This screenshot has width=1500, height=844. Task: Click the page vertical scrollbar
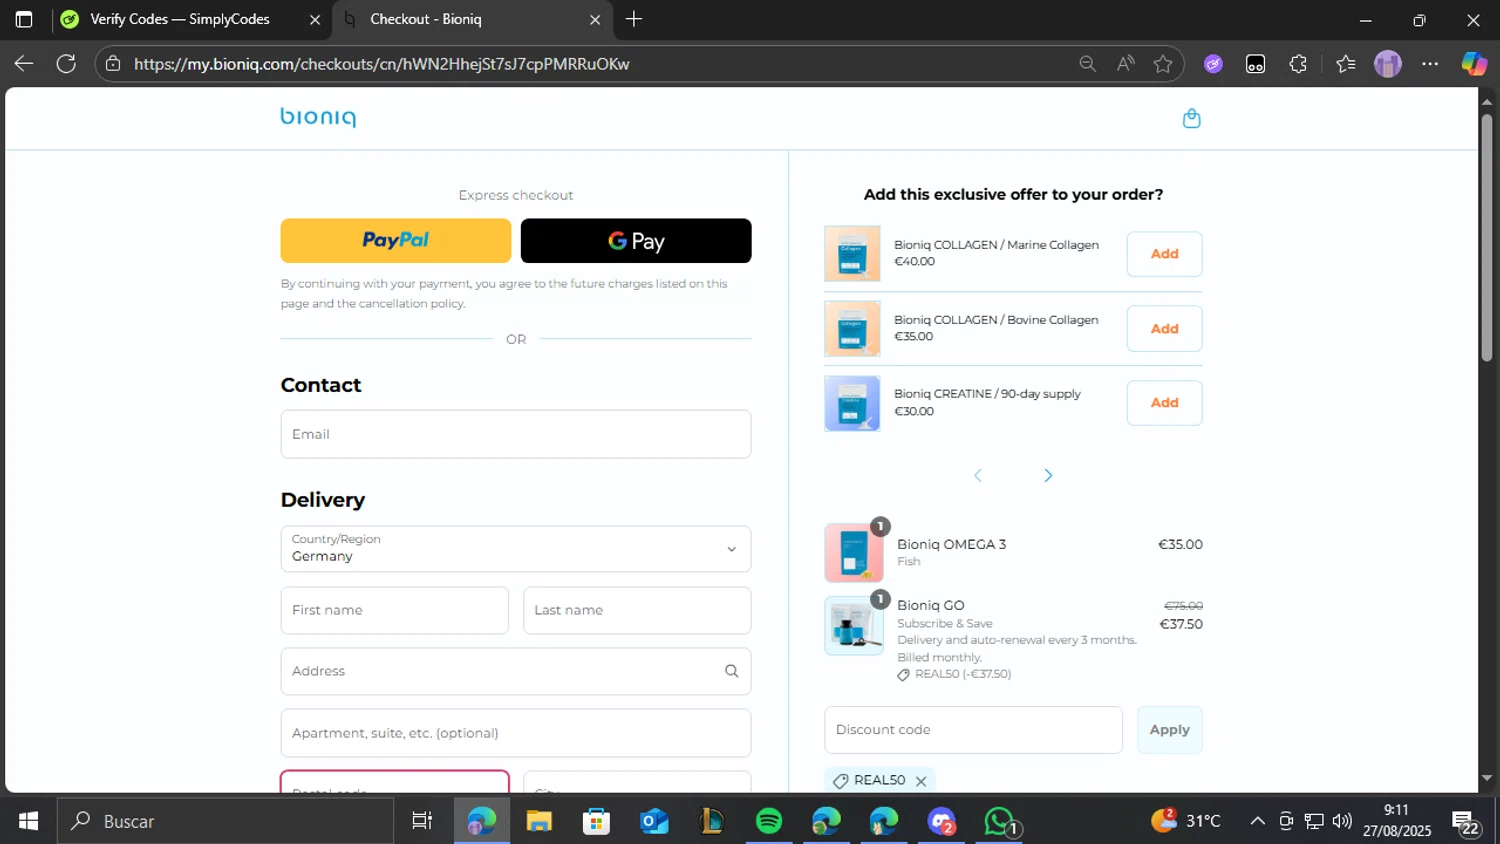1487,238
